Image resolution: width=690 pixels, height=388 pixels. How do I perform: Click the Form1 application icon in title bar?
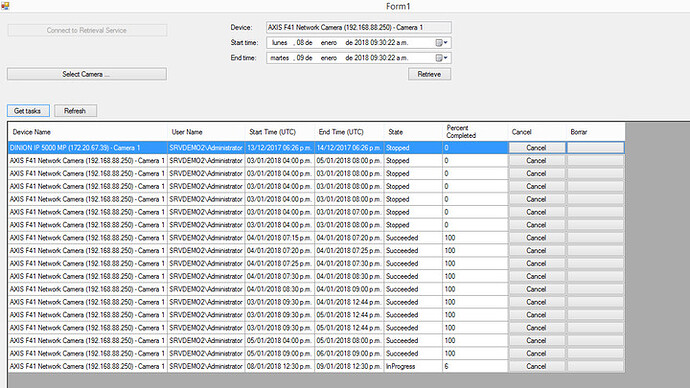tap(5, 6)
